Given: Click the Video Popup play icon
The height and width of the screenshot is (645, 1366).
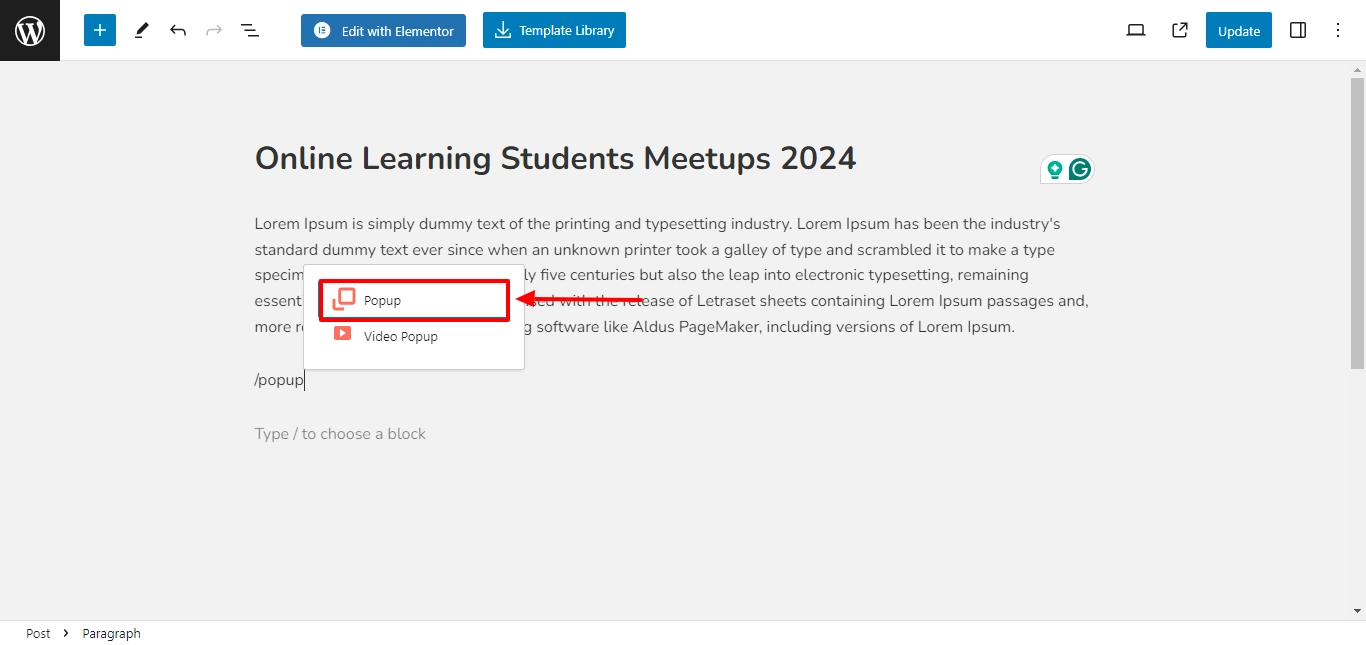Looking at the screenshot, I should pos(343,334).
